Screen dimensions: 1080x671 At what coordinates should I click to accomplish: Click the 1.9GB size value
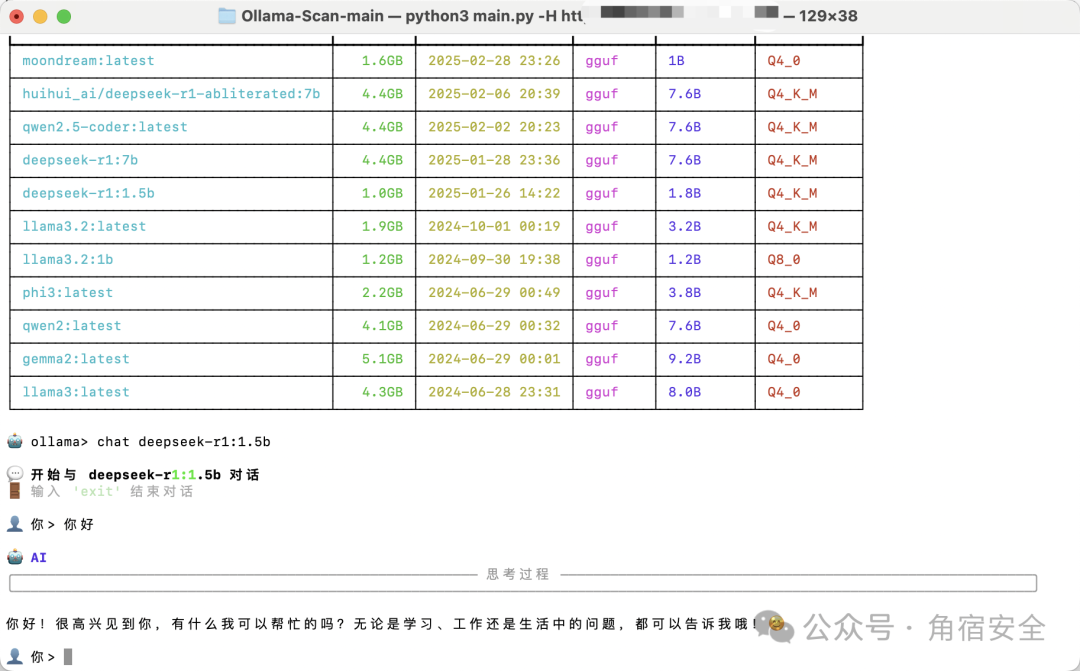[x=382, y=226]
